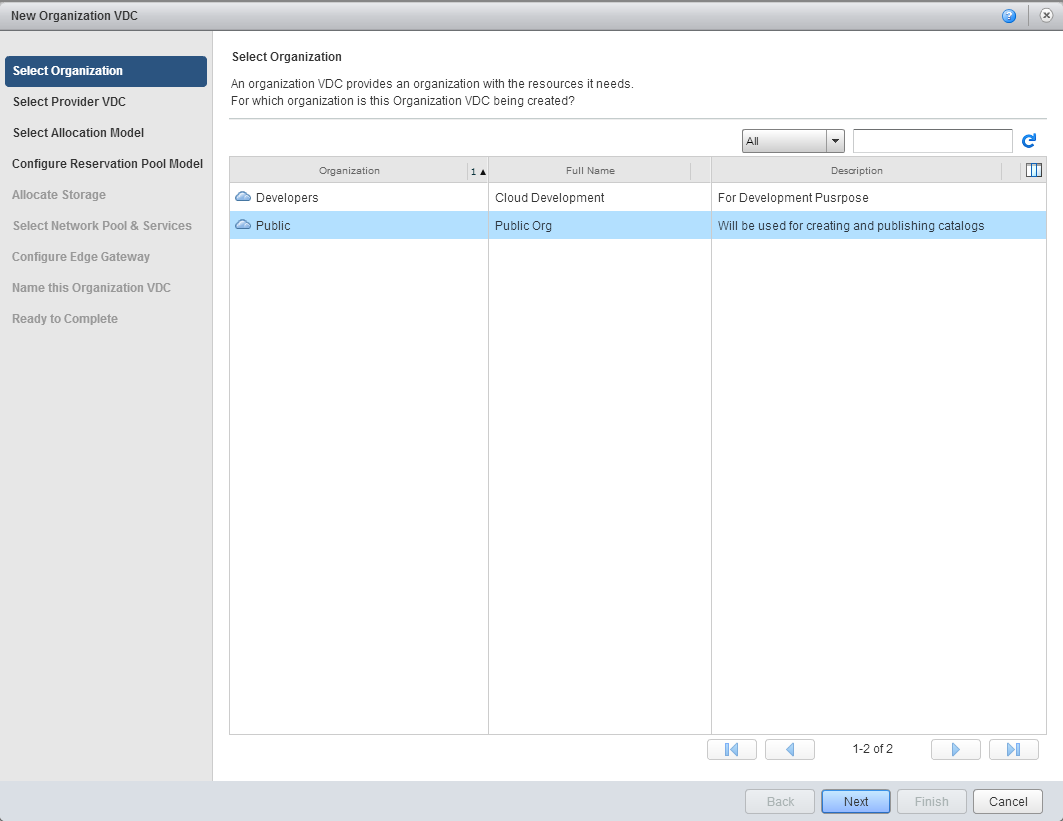Go to previous page of results
Screen dimensions: 1063x821
(789, 749)
